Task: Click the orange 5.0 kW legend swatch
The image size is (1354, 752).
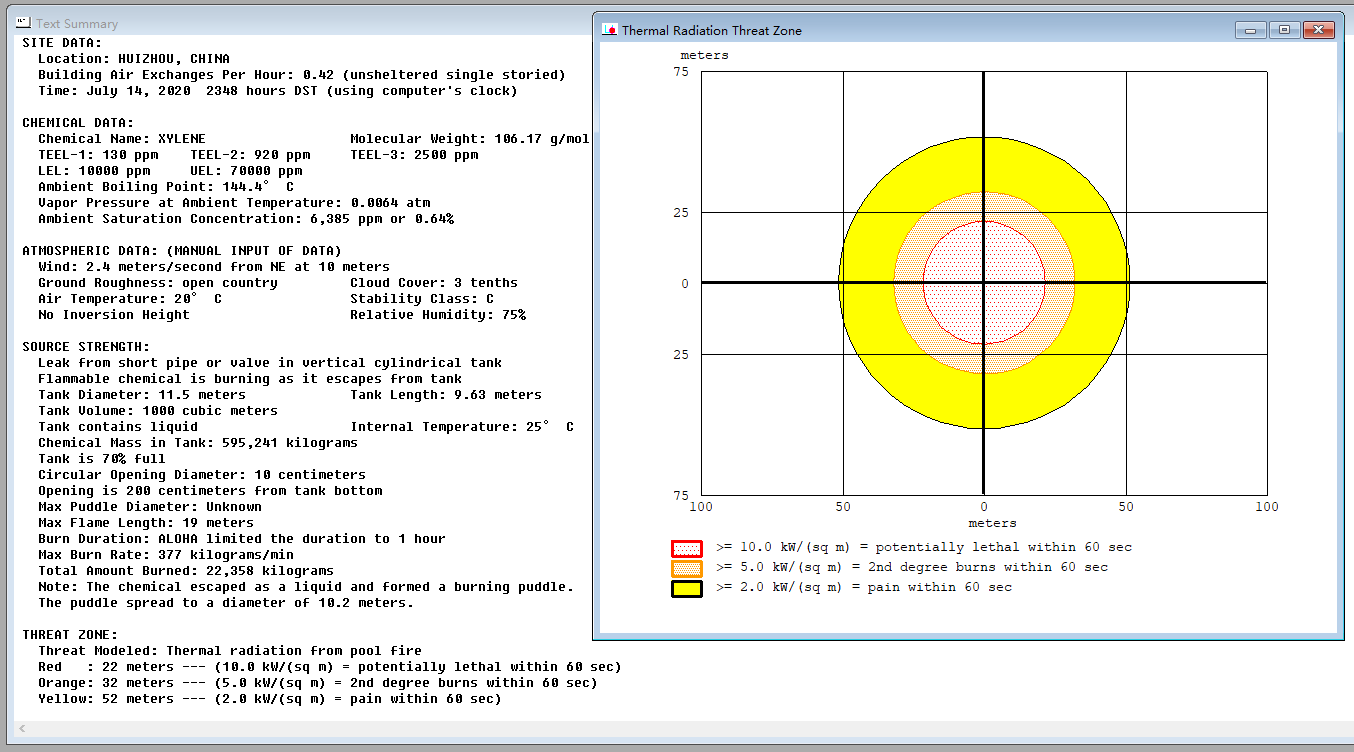Action: coord(686,568)
